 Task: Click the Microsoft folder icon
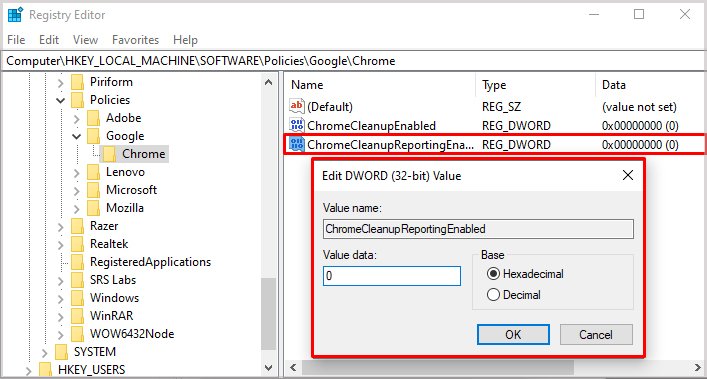pyautogui.click(x=93, y=190)
